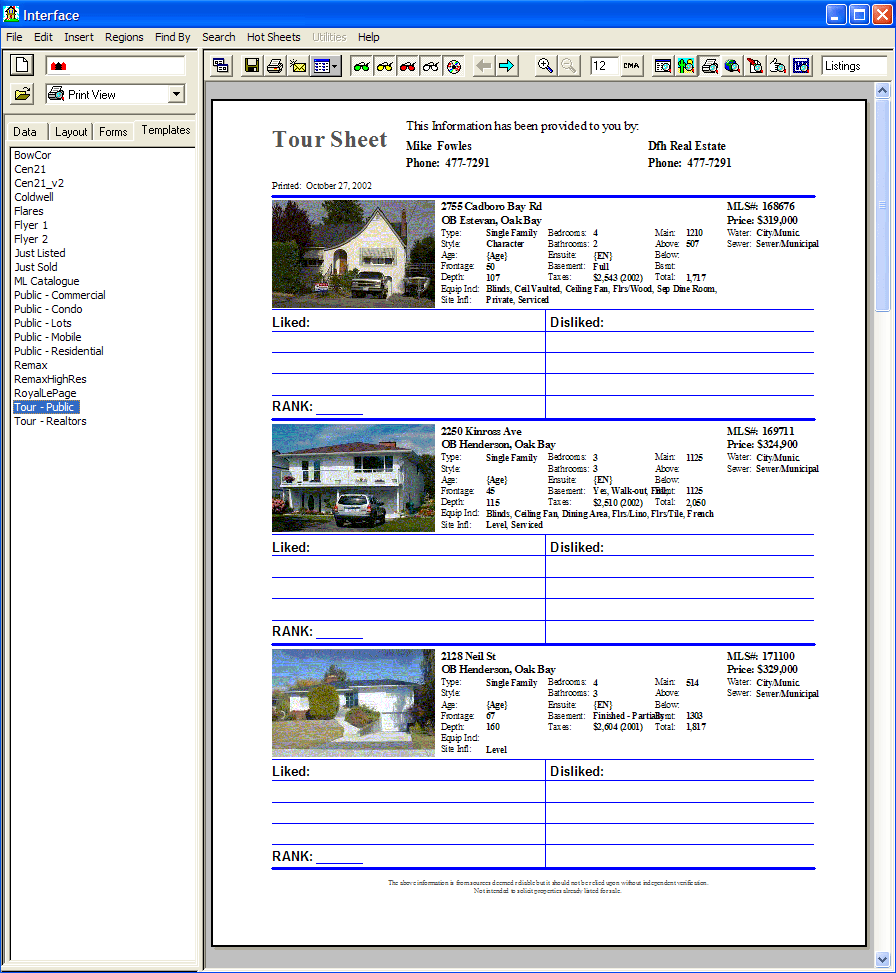The height and width of the screenshot is (973, 896).
Task: Click the clear uncolored glasses icon
Action: point(431,66)
